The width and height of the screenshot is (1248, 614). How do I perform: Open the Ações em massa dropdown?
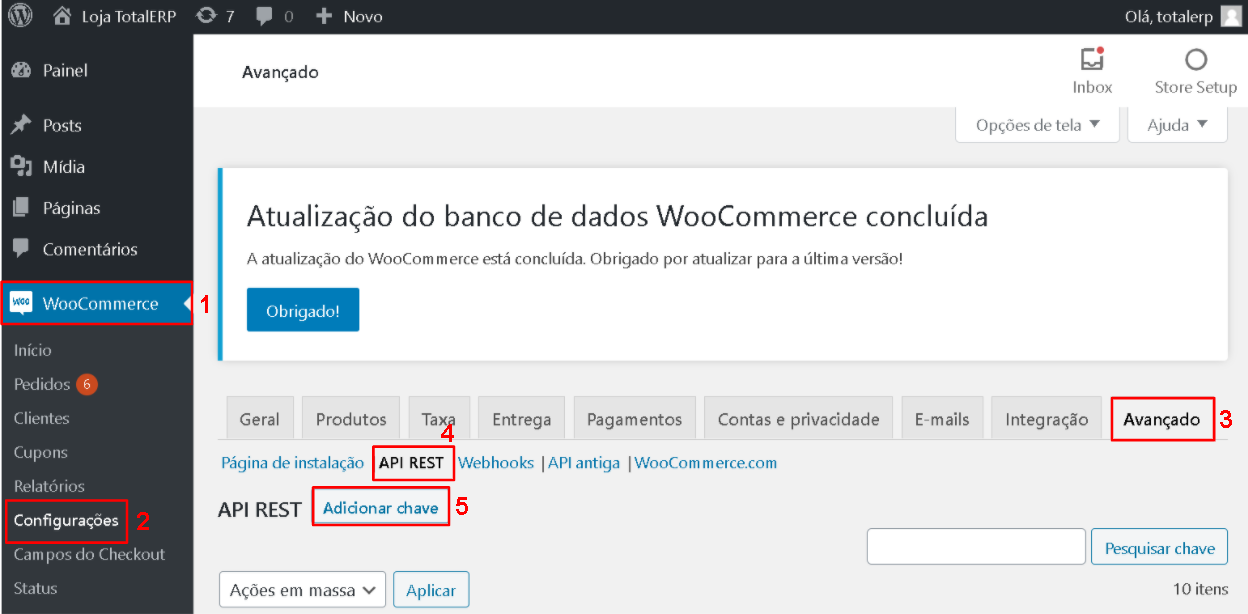(x=302, y=590)
